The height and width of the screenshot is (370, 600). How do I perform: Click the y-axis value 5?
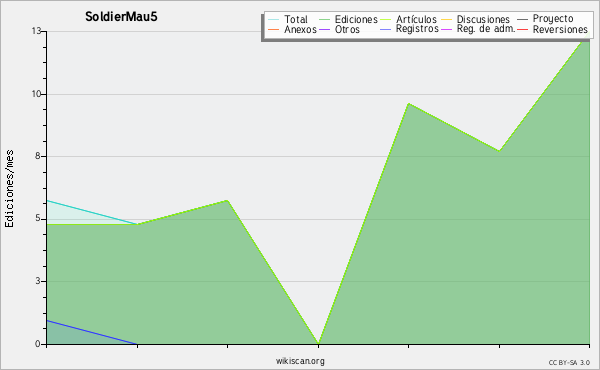(38, 218)
